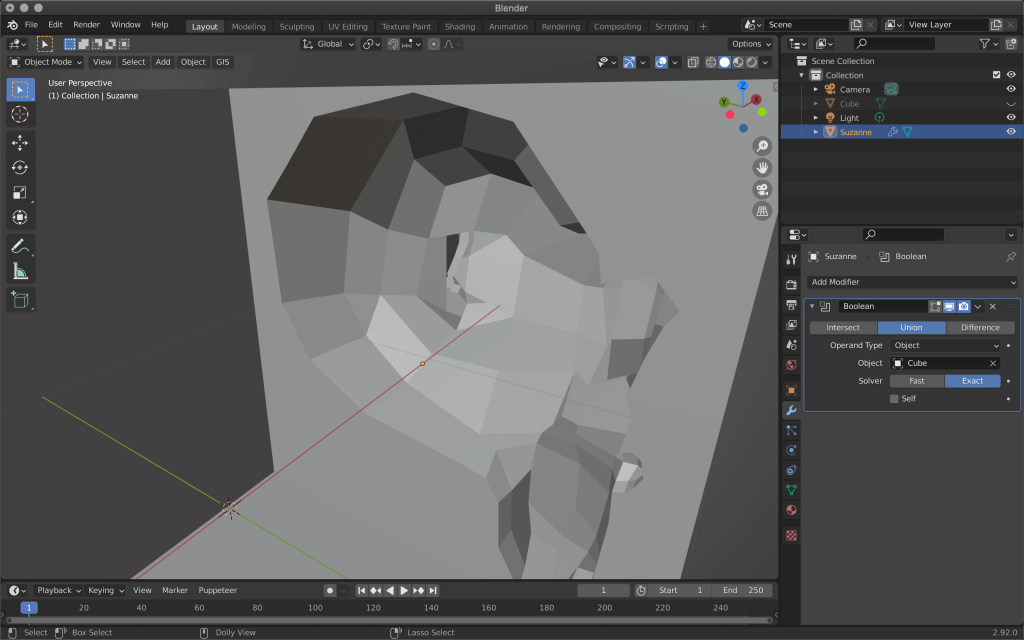Click the current frame field in the timeline
This screenshot has height=640, width=1024.
point(604,590)
